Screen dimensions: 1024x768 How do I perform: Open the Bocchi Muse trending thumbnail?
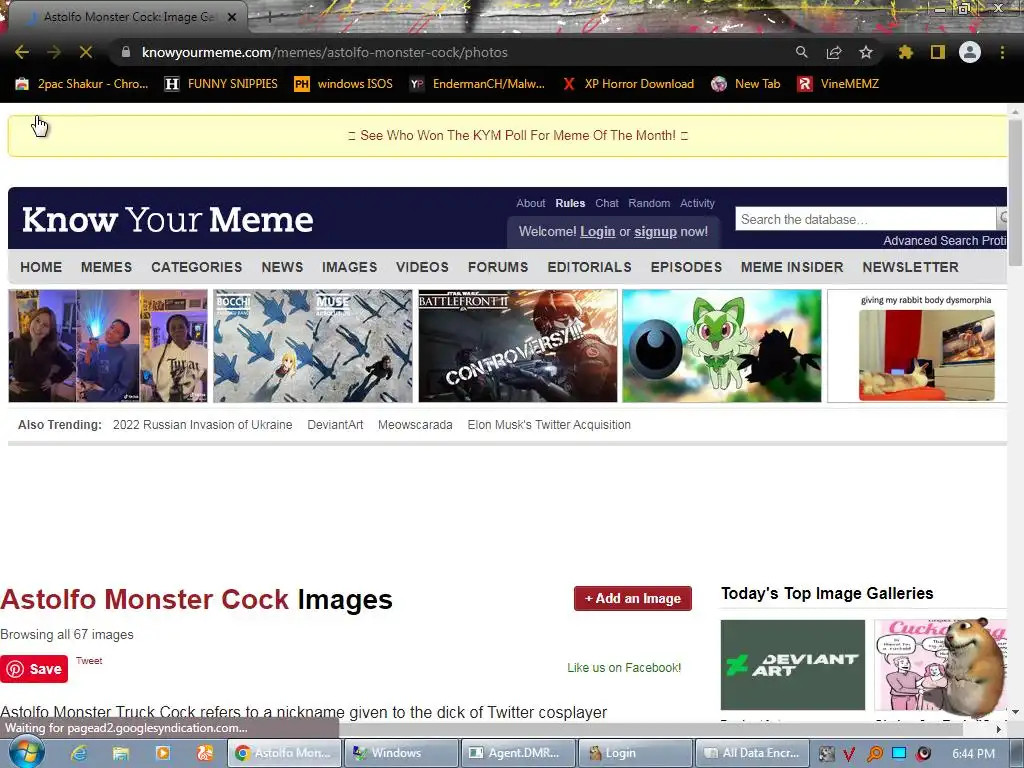pyautogui.click(x=313, y=346)
